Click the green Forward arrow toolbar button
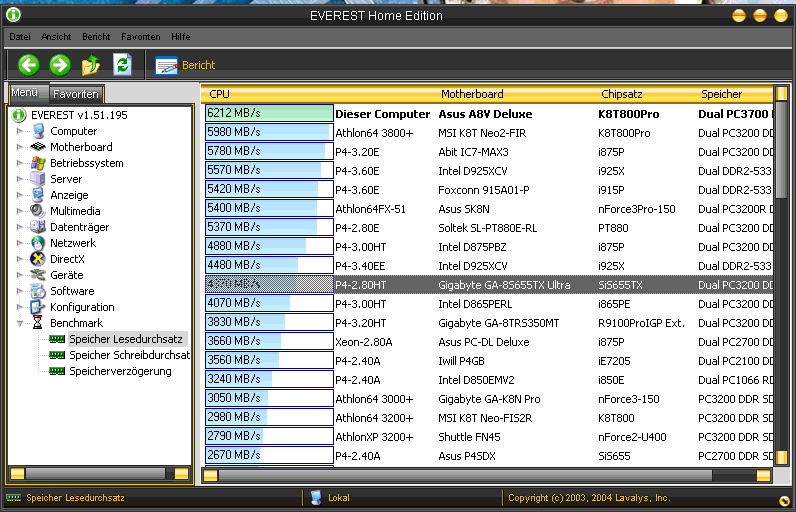Image resolution: width=796 pixels, height=512 pixels. 60,65
